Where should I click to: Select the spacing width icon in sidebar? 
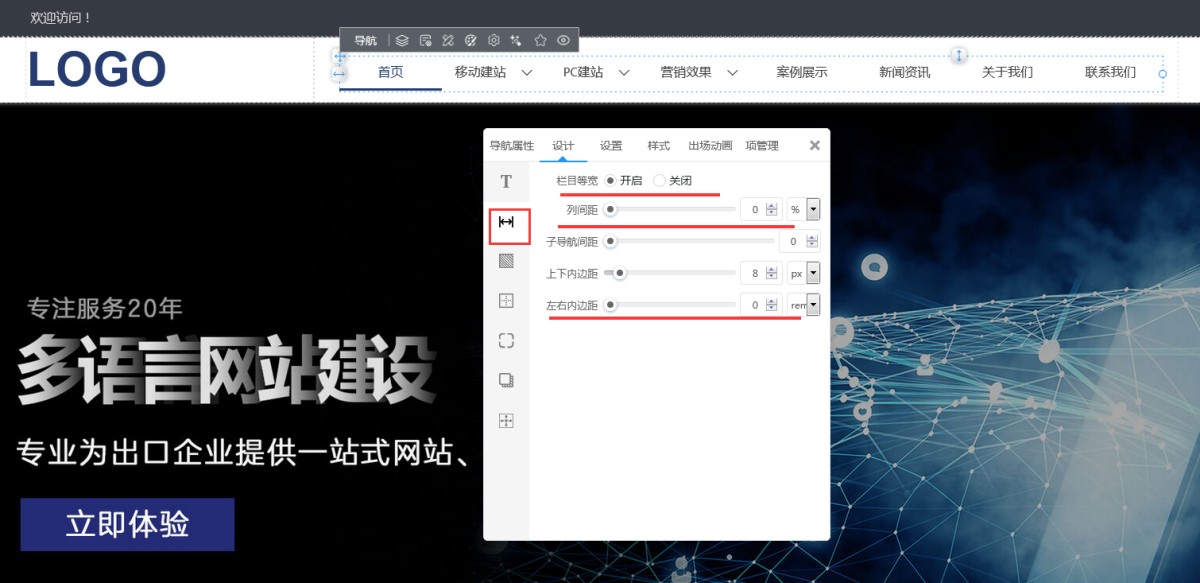pos(506,222)
